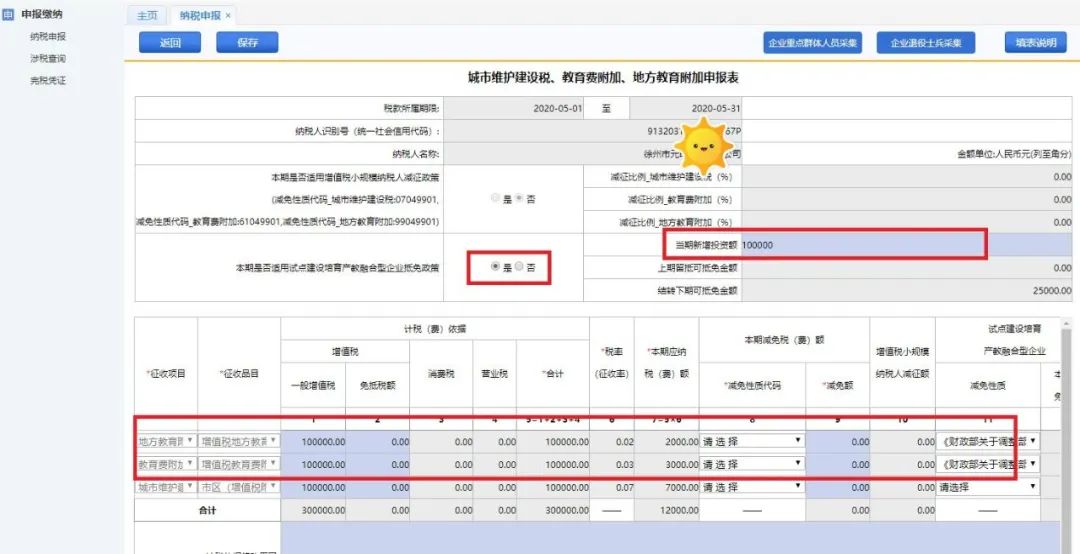
Task: Select 是 for 产教融合型企业抵免政策
Action: tap(496, 267)
